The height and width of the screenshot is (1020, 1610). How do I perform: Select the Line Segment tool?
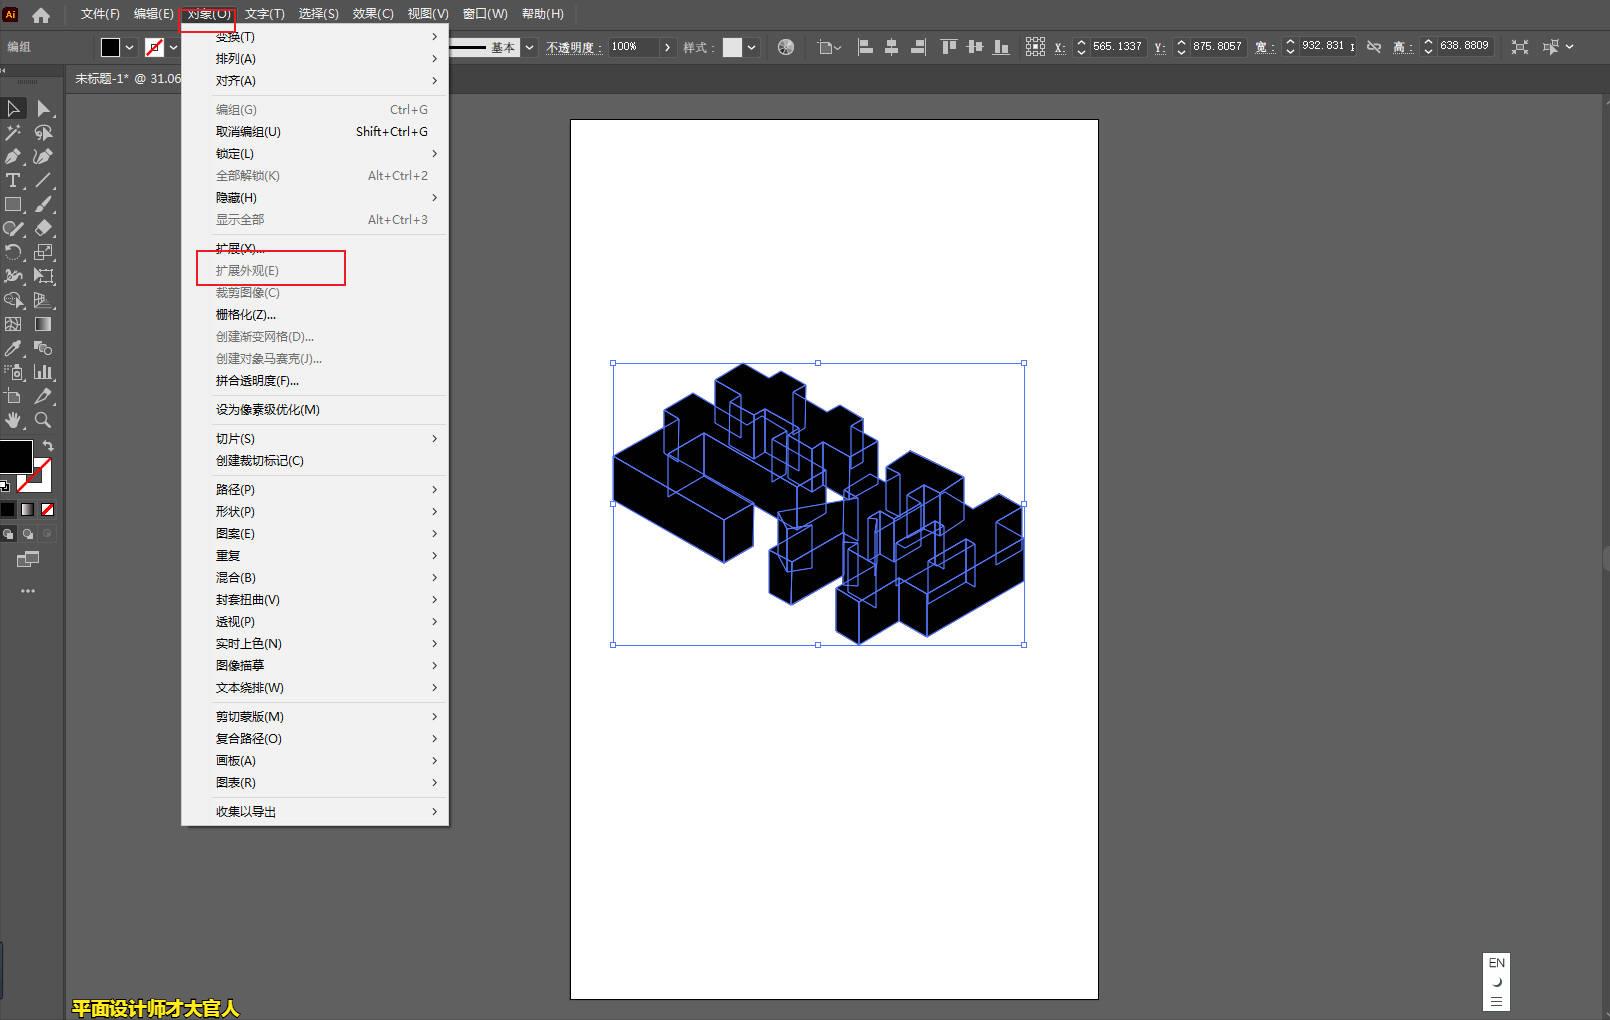(43, 180)
